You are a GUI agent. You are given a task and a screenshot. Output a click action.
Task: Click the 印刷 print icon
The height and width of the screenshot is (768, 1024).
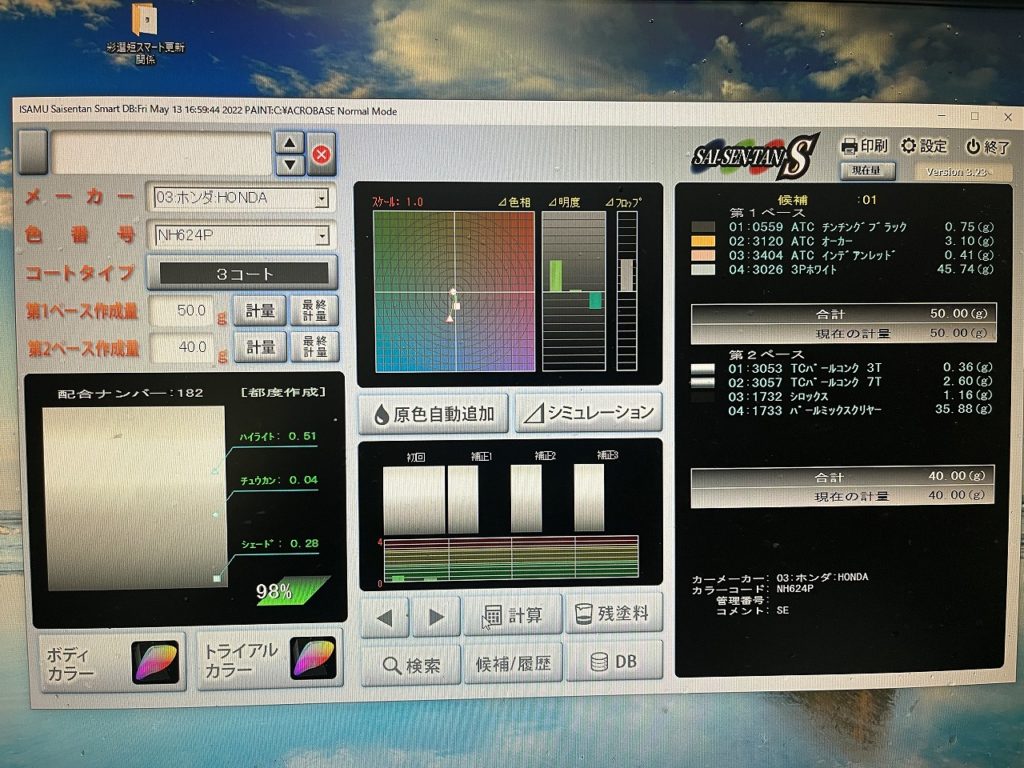pyautogui.click(x=849, y=146)
